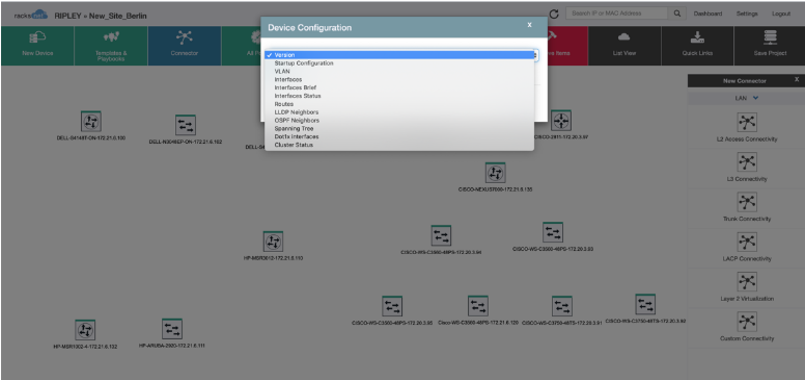Select Custom Connectivity icon
The image size is (806, 380).
click(x=746, y=322)
